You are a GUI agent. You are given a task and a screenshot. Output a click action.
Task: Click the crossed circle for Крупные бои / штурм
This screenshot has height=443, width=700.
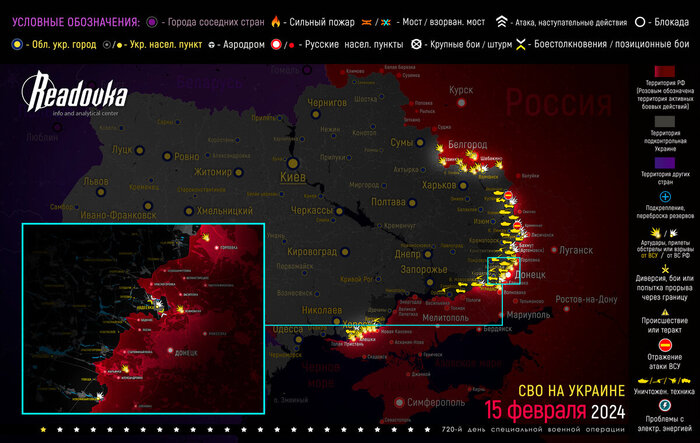pyautogui.click(x=416, y=44)
